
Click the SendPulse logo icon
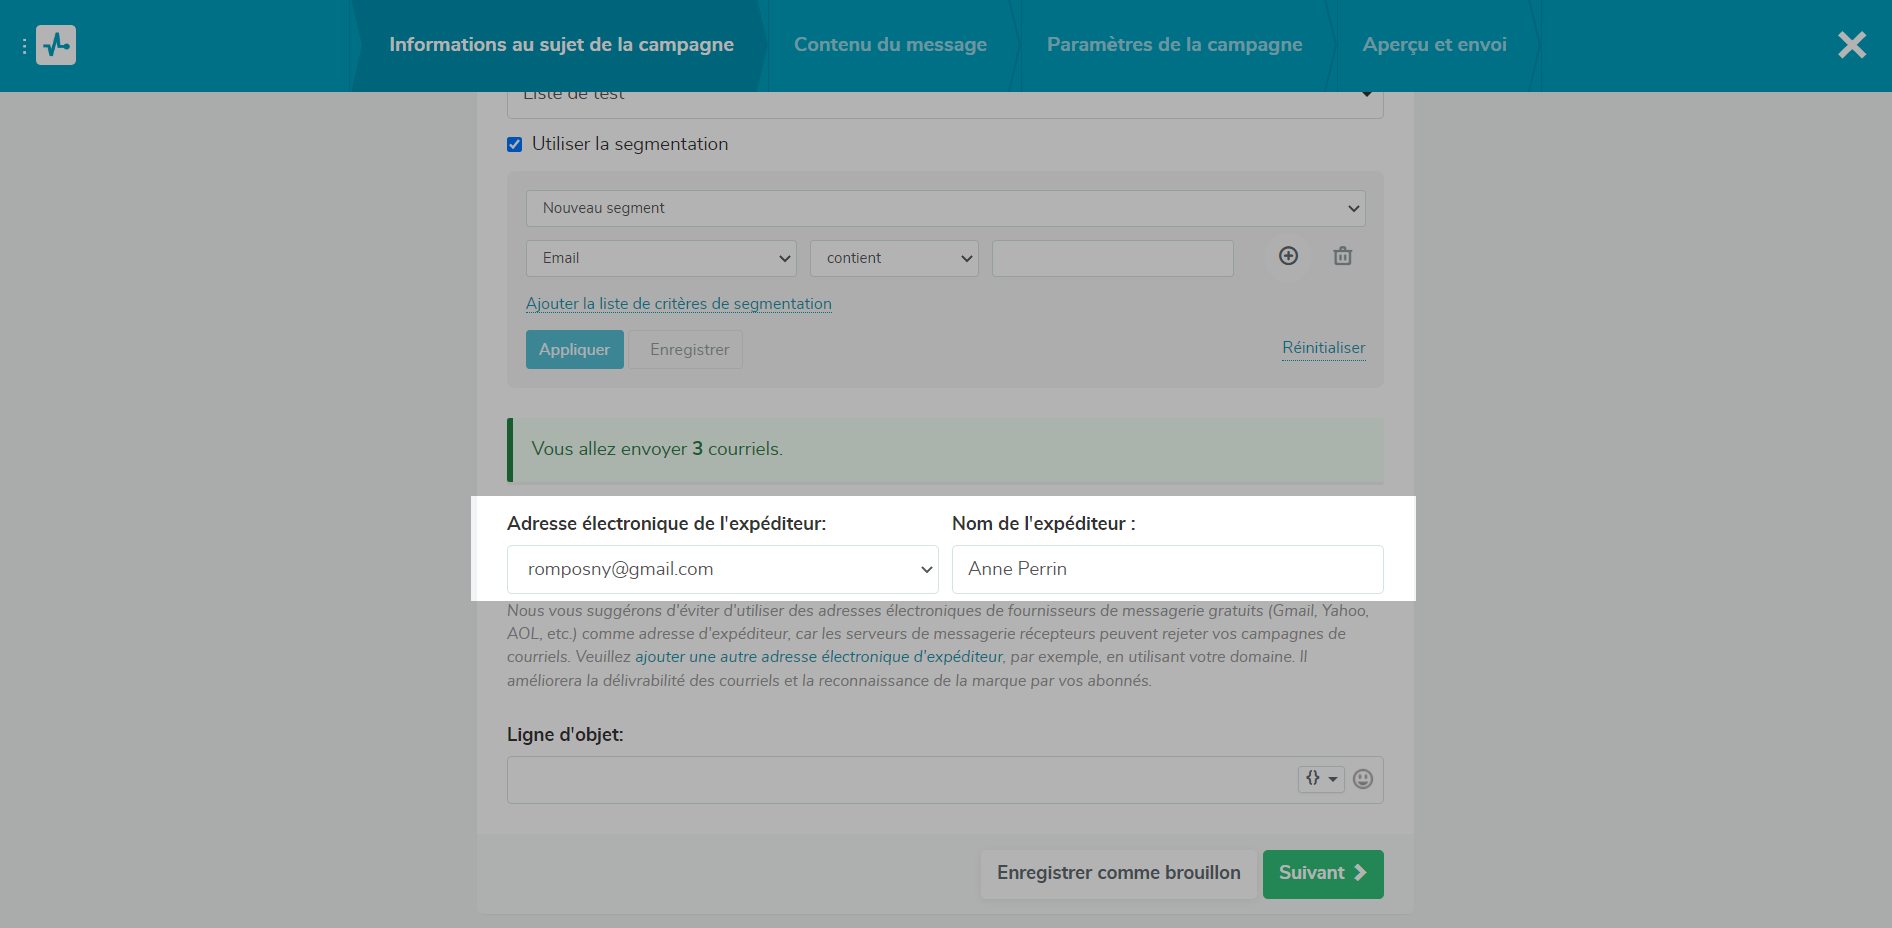click(56, 45)
